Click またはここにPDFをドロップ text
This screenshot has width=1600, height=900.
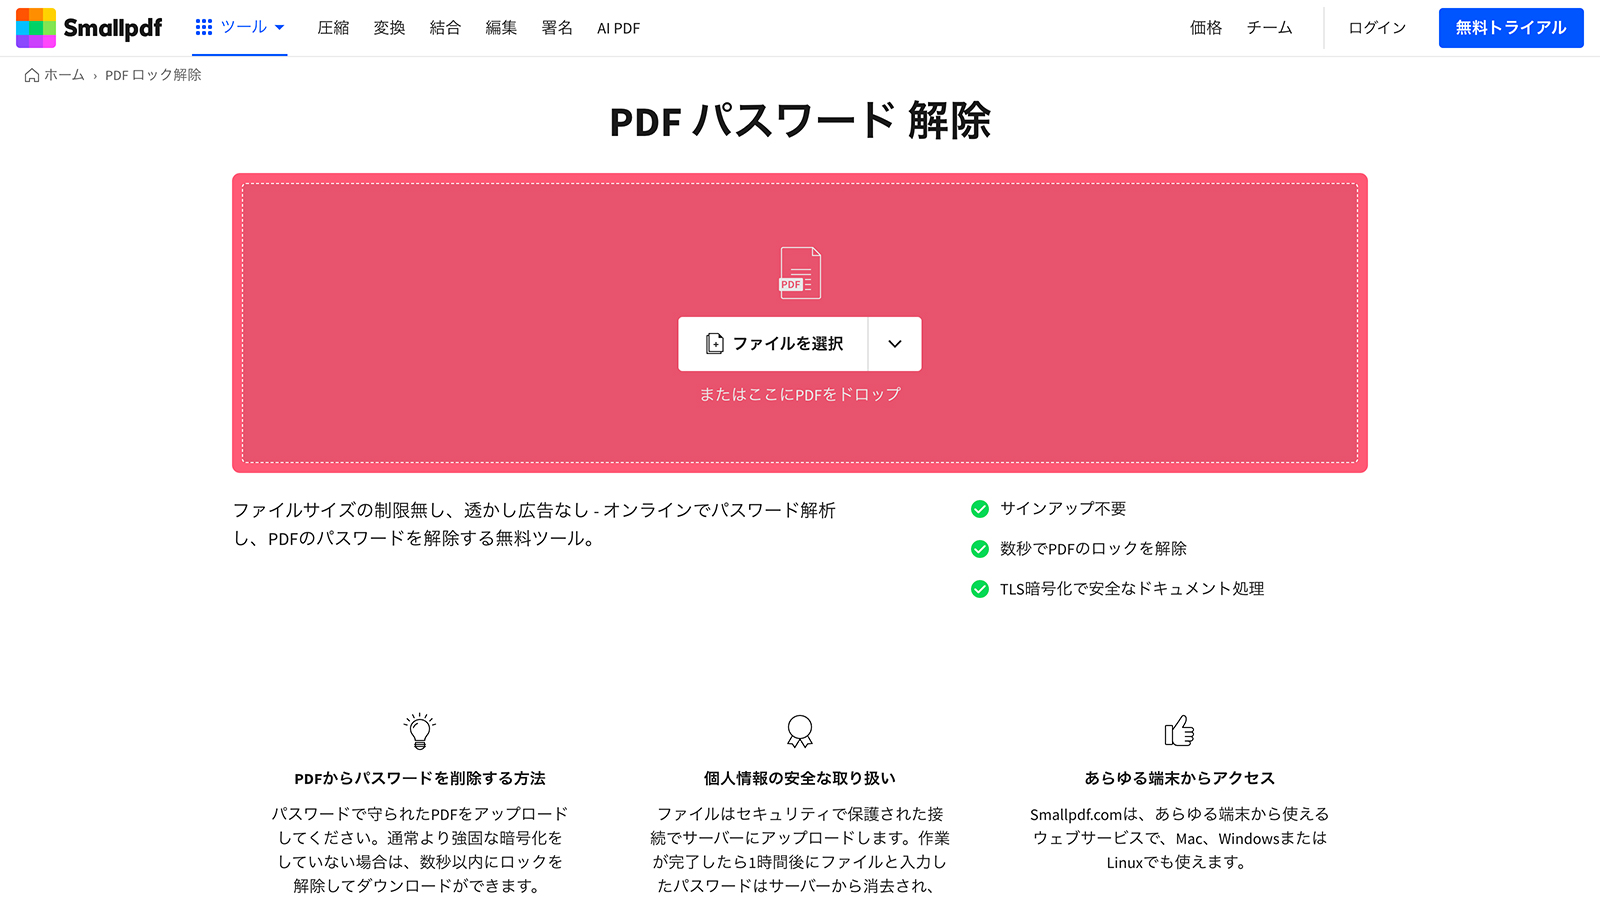[x=800, y=394]
